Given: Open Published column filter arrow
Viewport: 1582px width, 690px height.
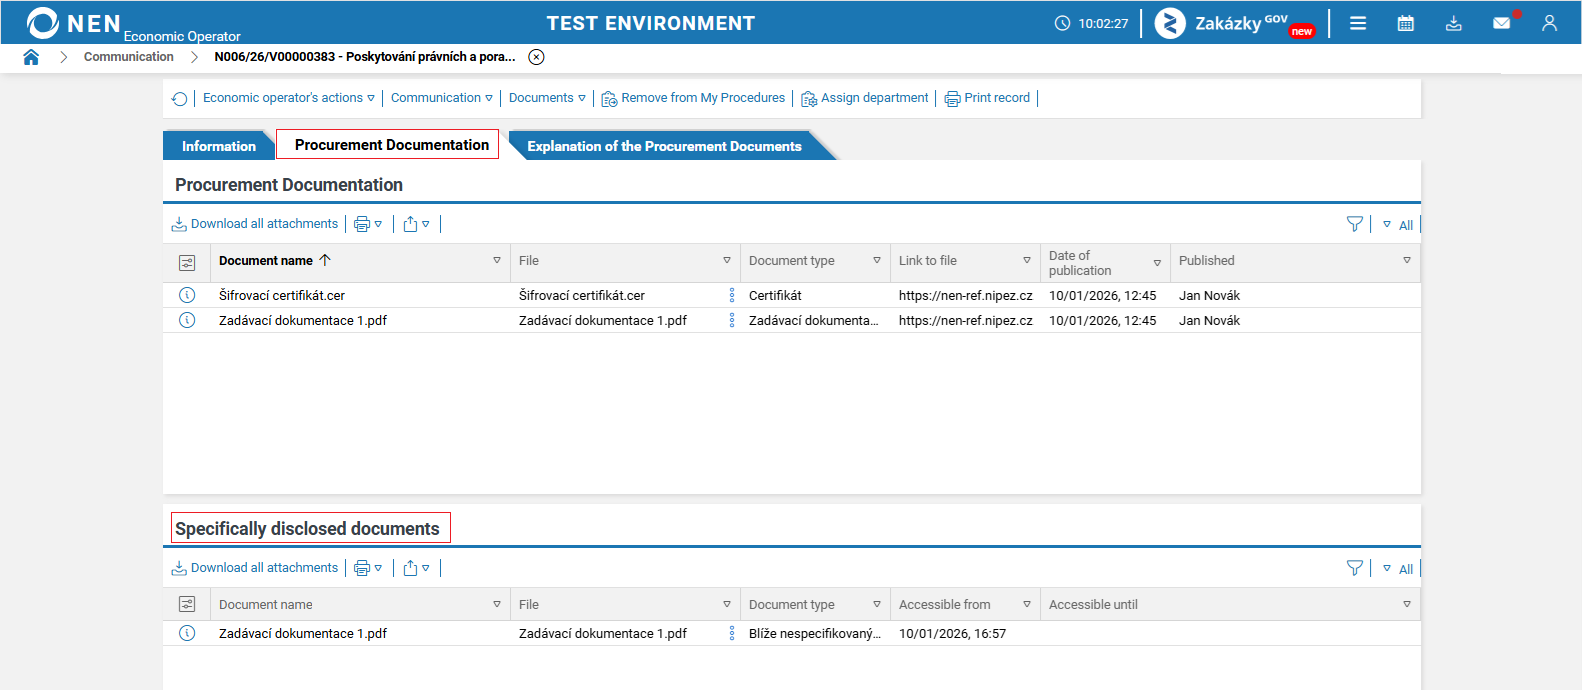Looking at the screenshot, I should pos(1407,260).
